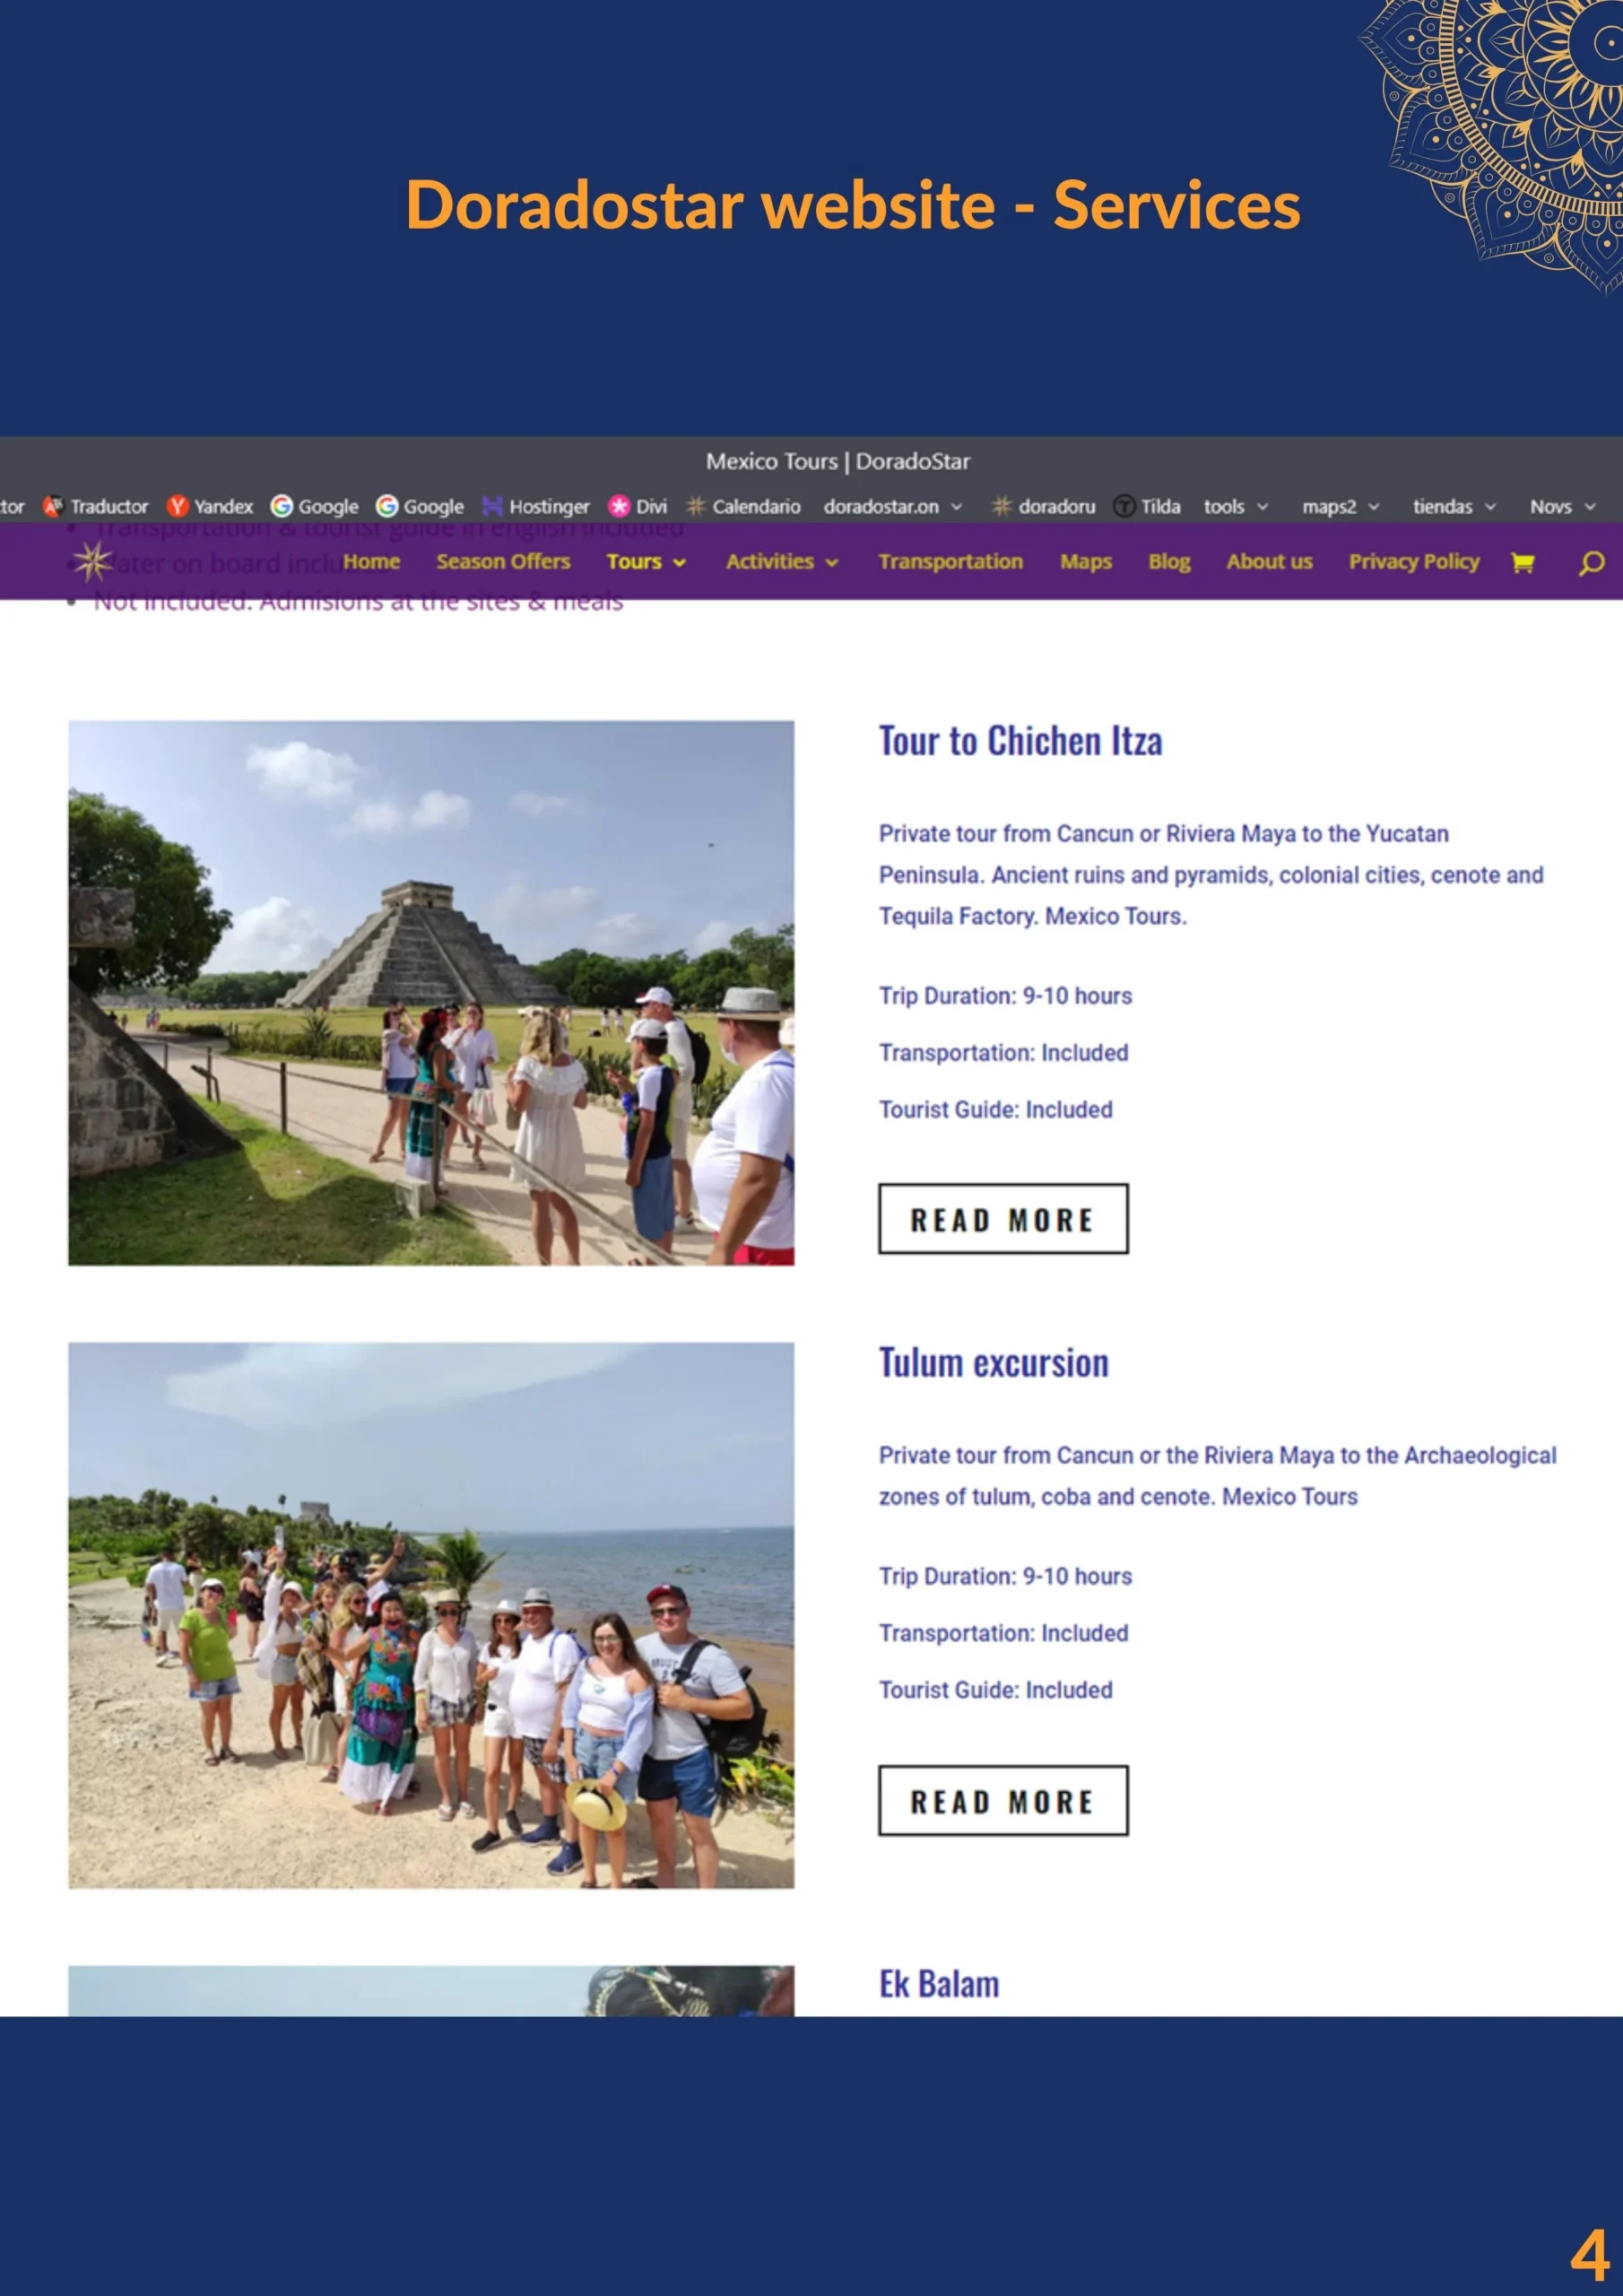1623x2296 pixels.
Task: Expand the Activities dropdown menu
Action: click(781, 562)
